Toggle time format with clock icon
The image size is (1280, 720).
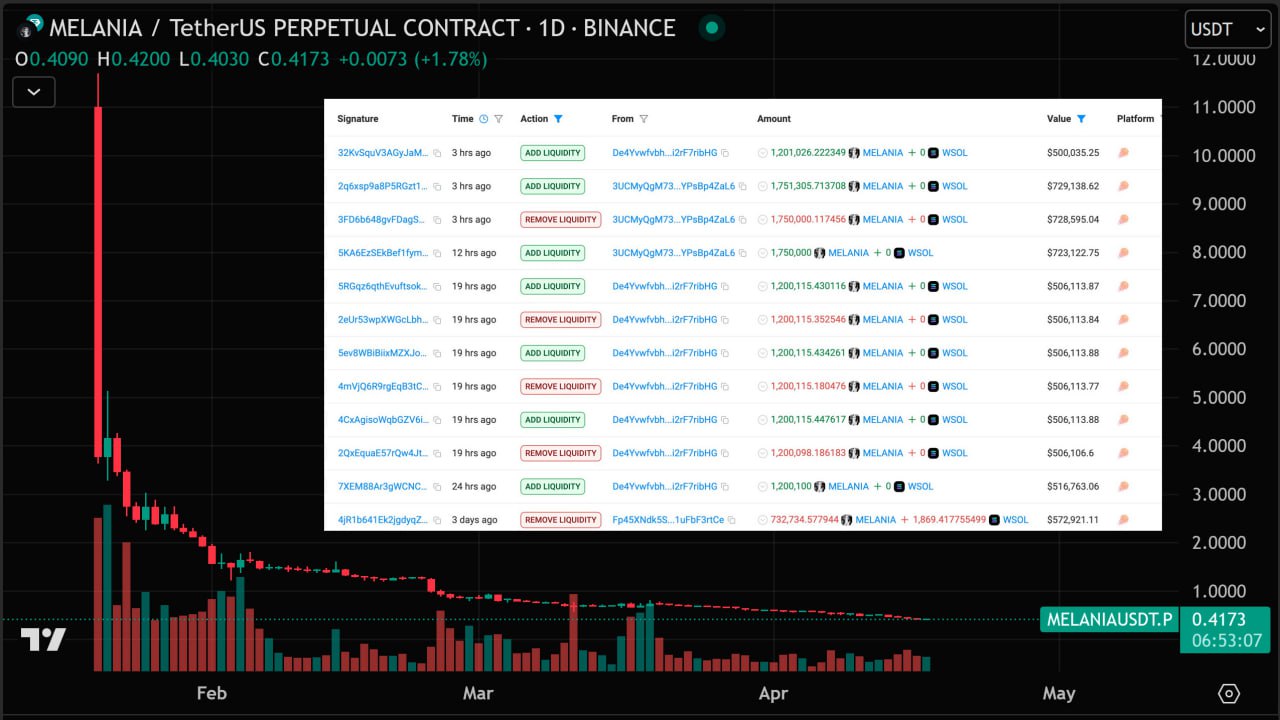pyautogui.click(x=483, y=119)
